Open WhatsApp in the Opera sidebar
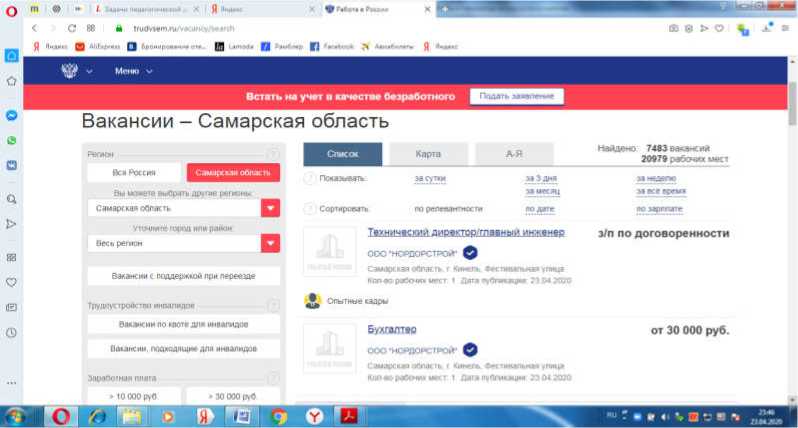 click(x=11, y=140)
